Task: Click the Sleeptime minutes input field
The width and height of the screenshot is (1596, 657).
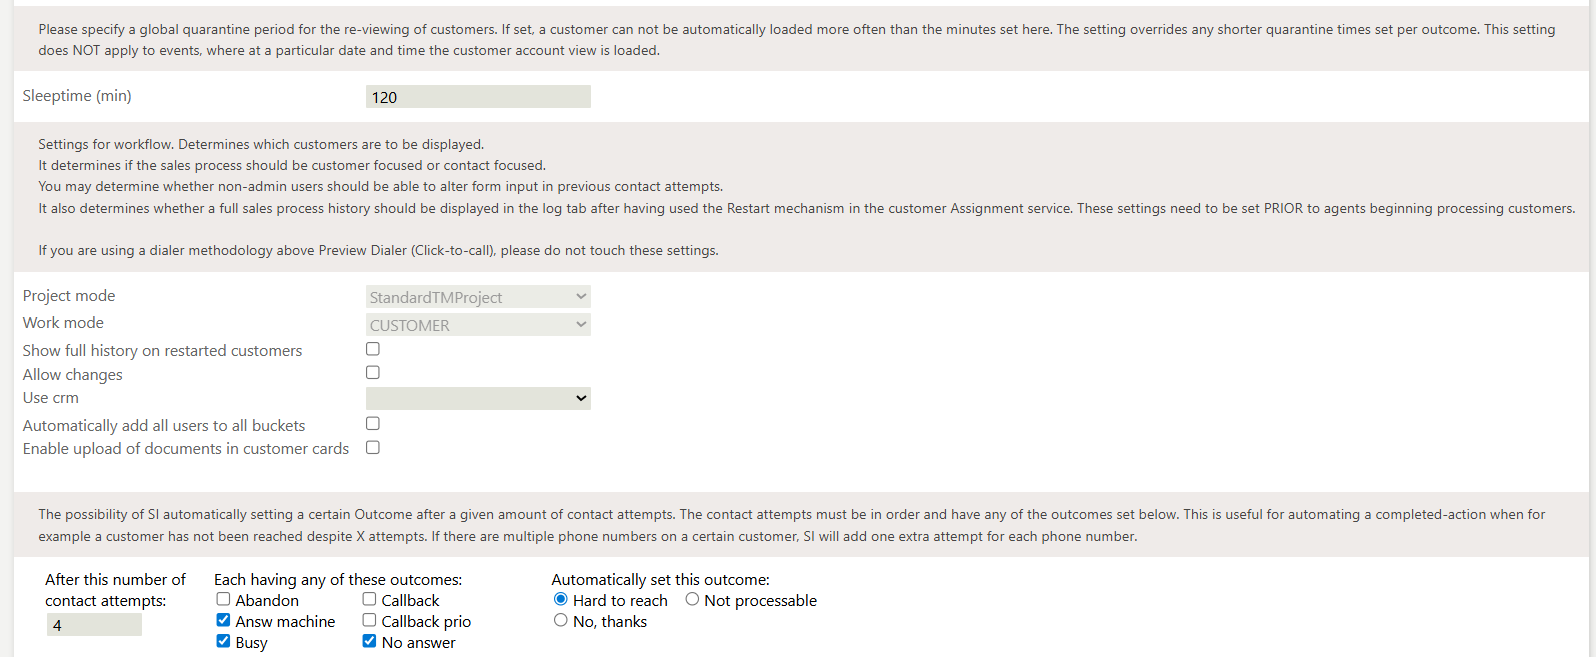Action: click(478, 97)
